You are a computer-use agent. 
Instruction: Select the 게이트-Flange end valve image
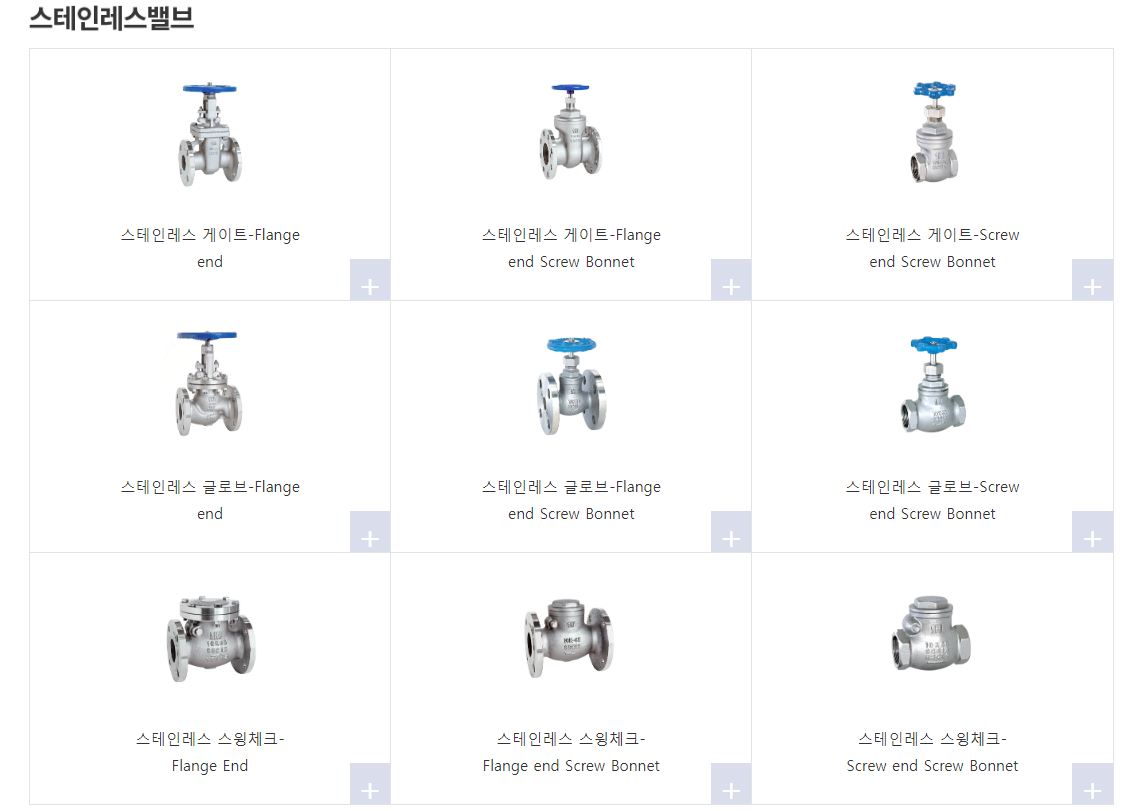[210, 135]
